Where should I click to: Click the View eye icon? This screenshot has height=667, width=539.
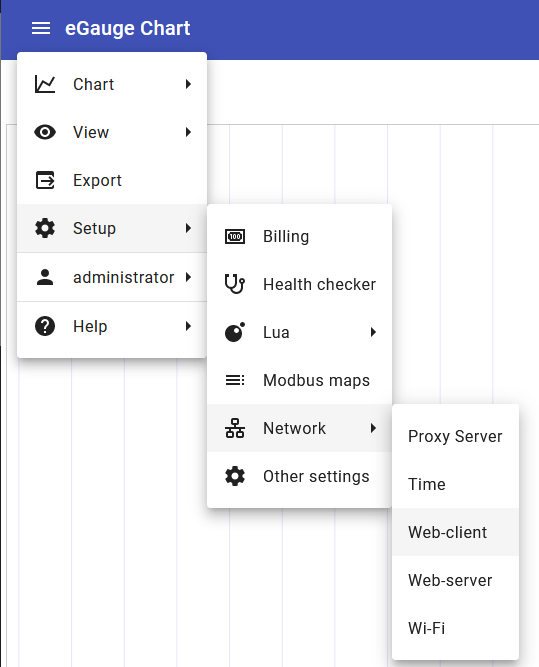(x=45, y=132)
